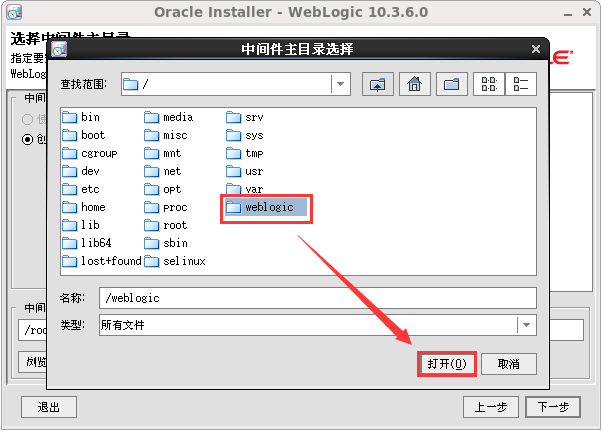Viewport: 604px width, 431px height.
Task: Select the etc folder
Action: 81,189
